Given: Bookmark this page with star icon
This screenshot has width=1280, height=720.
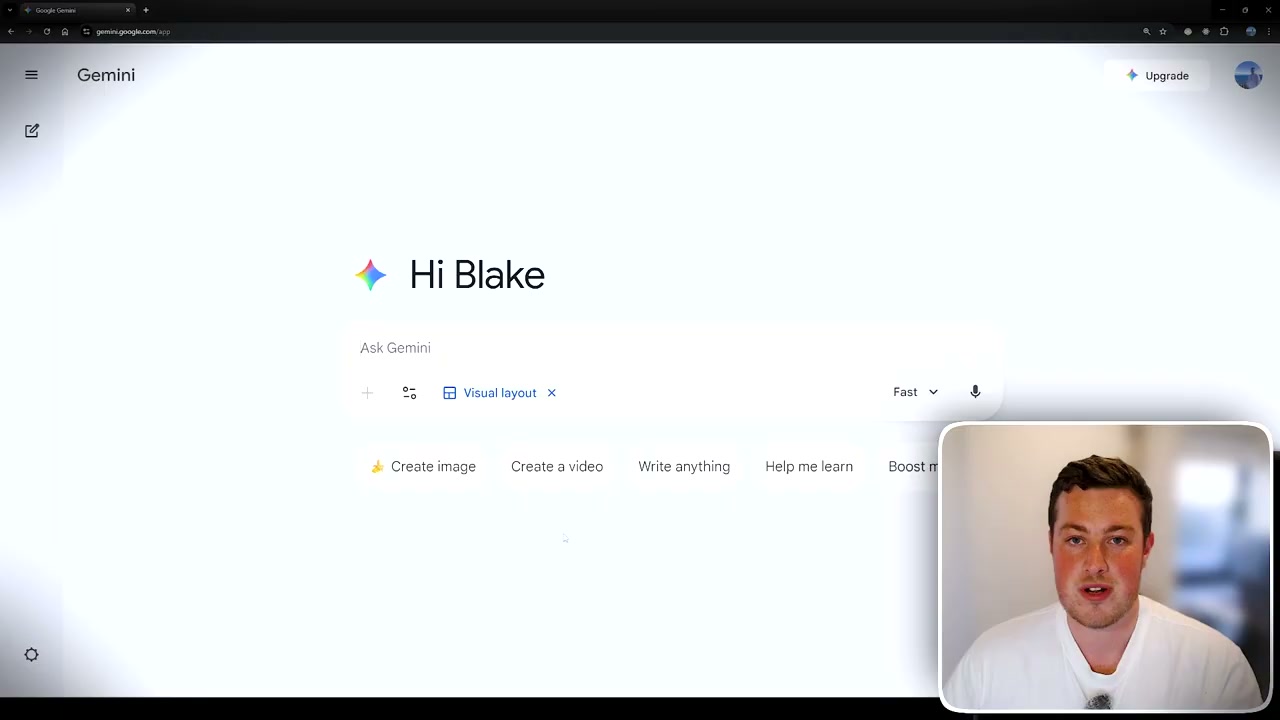Looking at the screenshot, I should coord(1163,31).
